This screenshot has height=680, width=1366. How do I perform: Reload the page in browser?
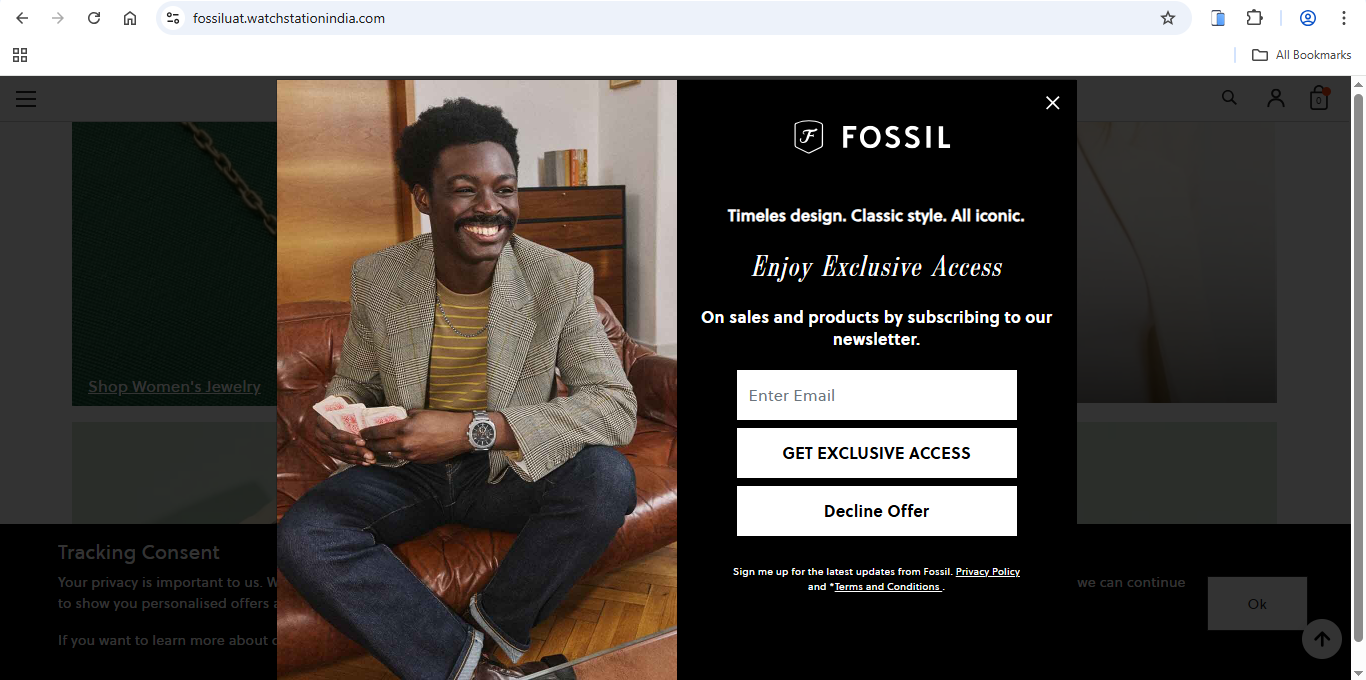pos(94,18)
